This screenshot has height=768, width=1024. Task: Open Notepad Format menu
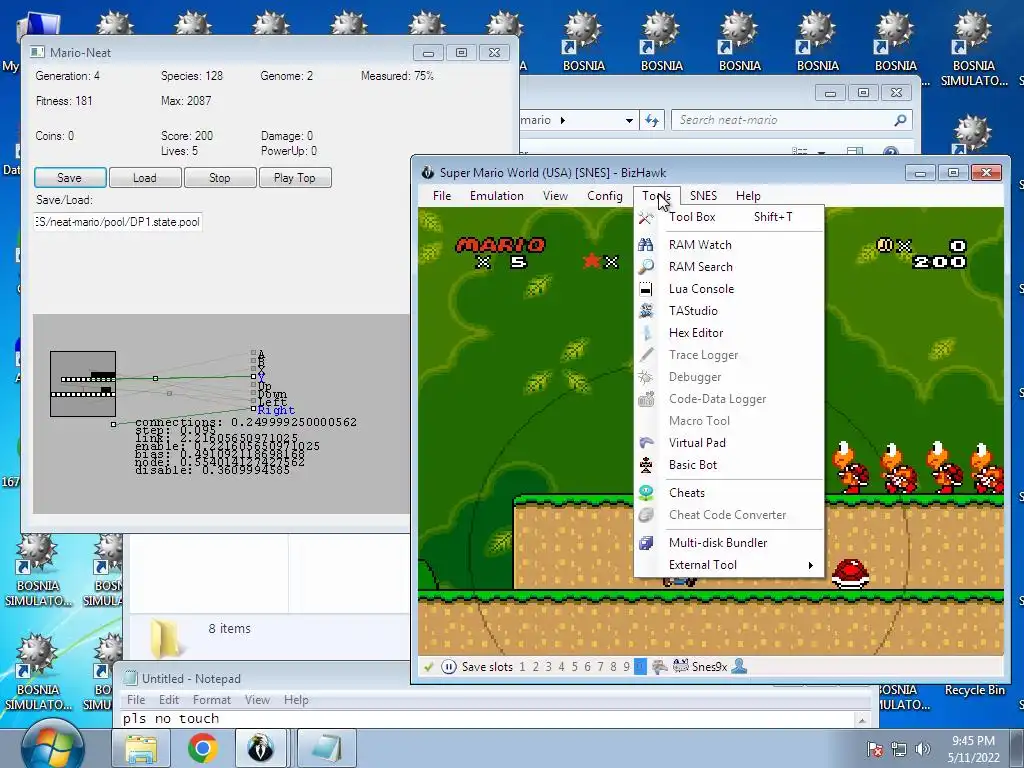point(212,700)
